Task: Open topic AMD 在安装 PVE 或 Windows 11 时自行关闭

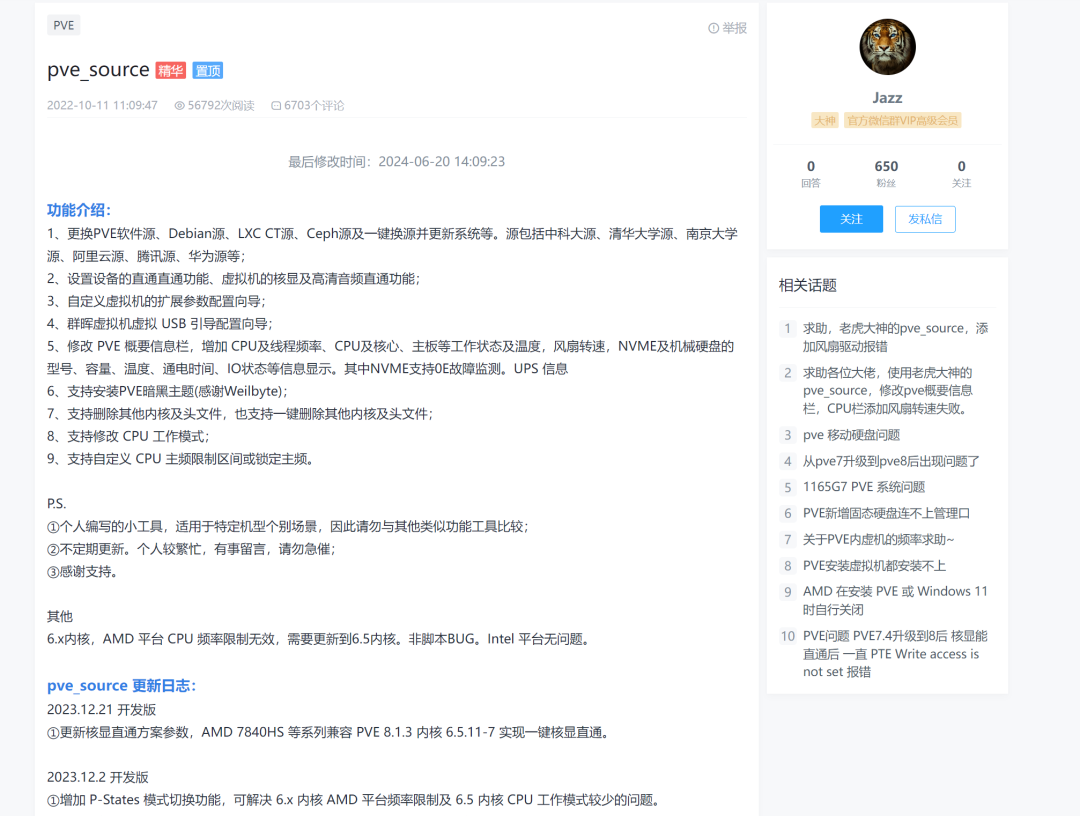Action: click(895, 600)
